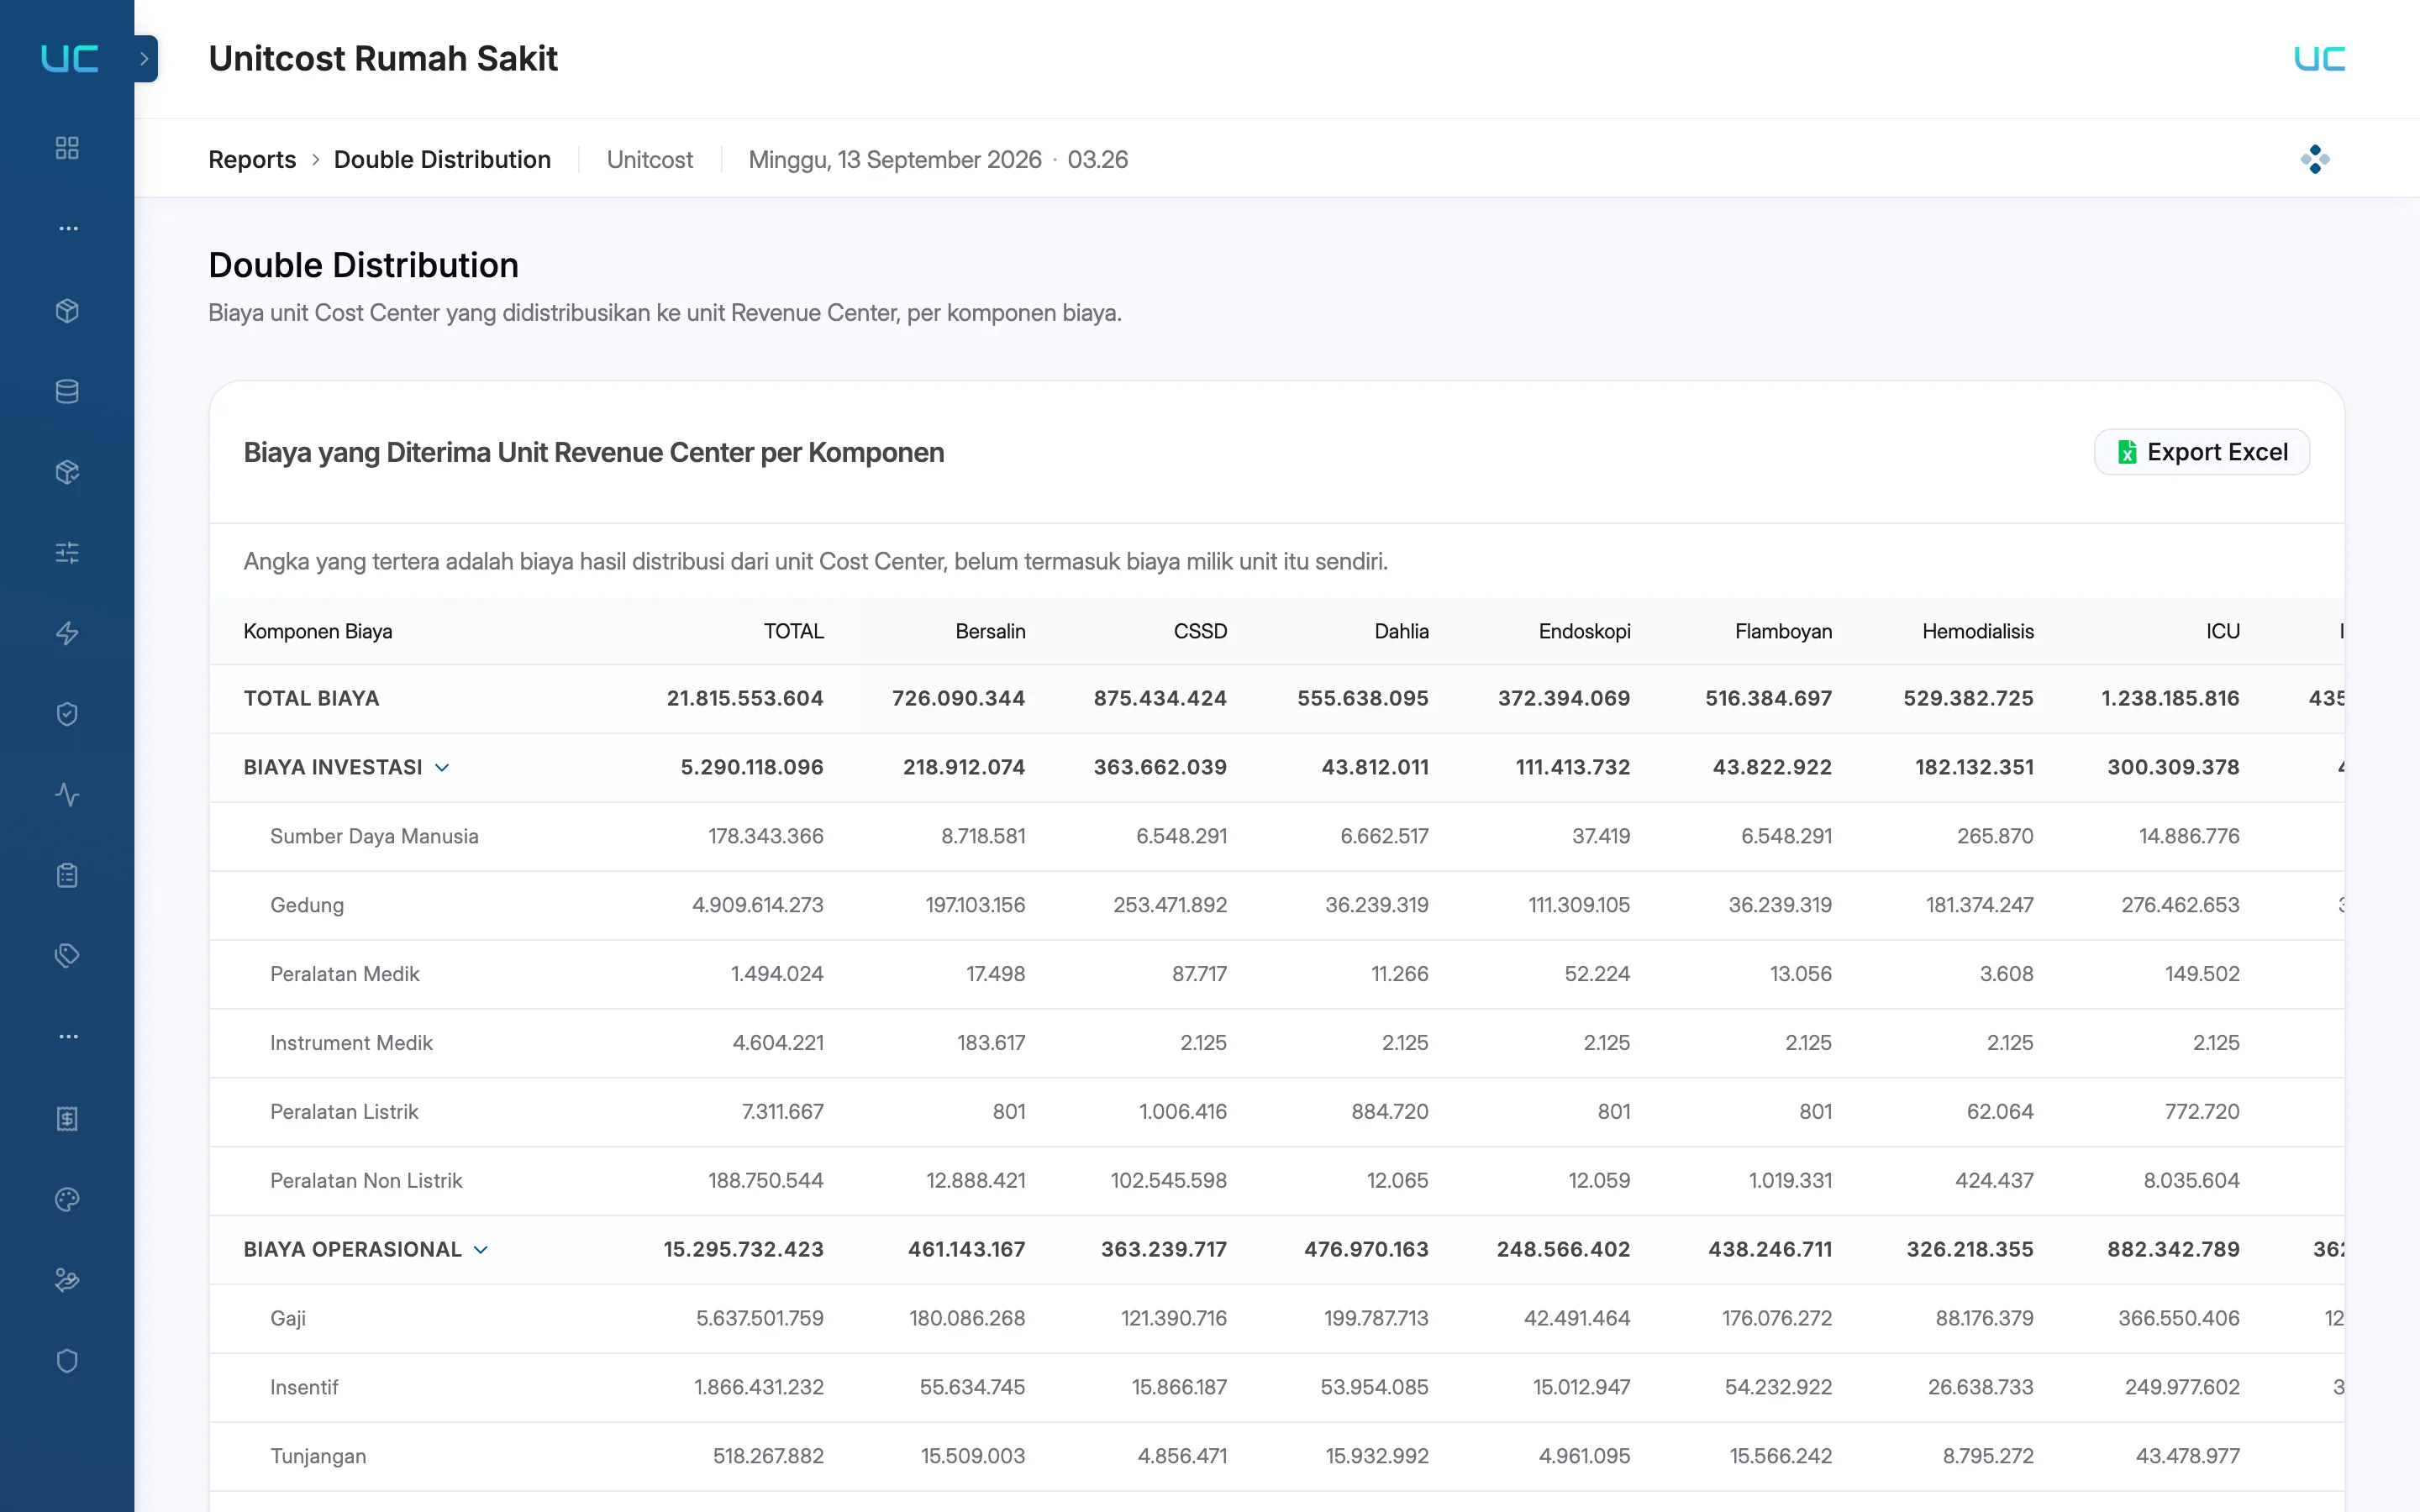Image resolution: width=2420 pixels, height=1512 pixels.
Task: Collapse the BIAYA INVESTASI group chevron
Action: [442, 768]
